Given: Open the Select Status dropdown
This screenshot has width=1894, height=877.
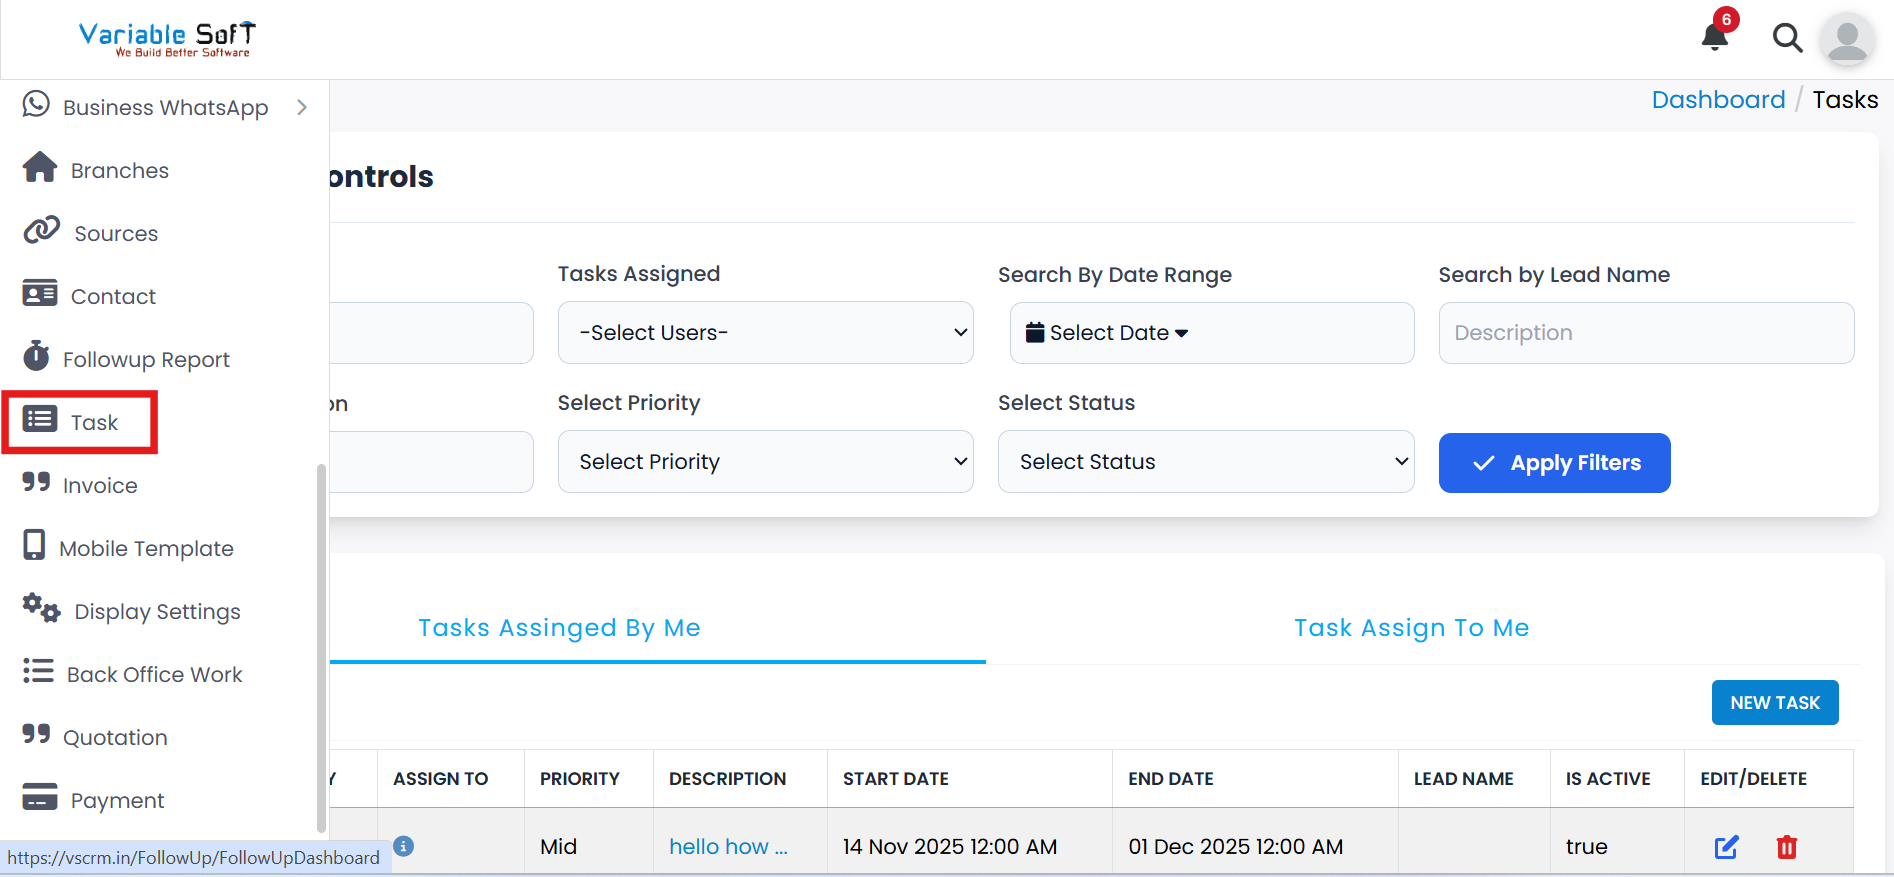Looking at the screenshot, I should tap(1205, 462).
